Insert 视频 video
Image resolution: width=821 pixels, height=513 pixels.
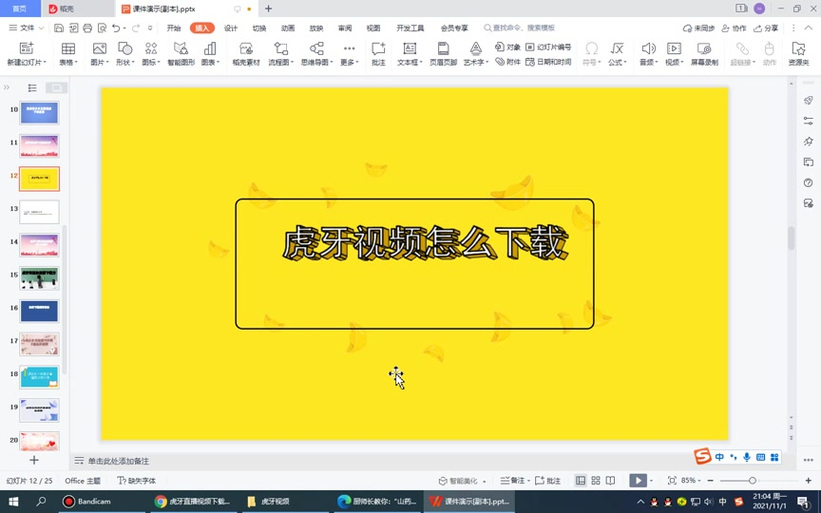tap(674, 54)
